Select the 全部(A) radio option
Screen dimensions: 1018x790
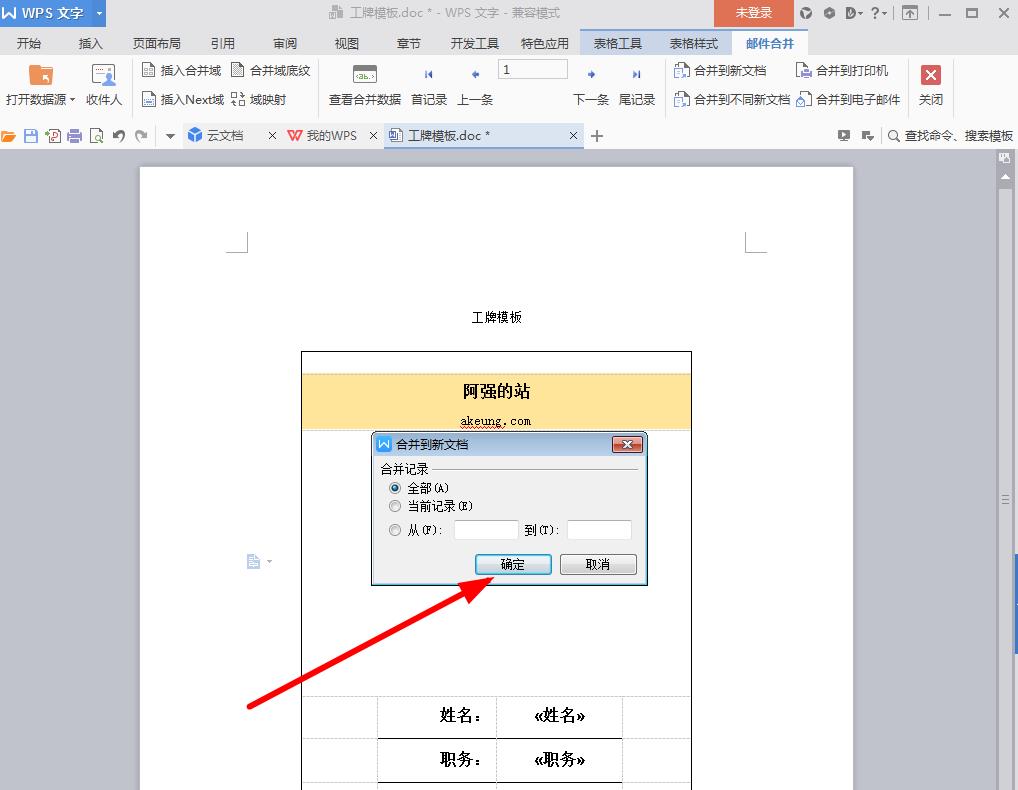pos(395,488)
